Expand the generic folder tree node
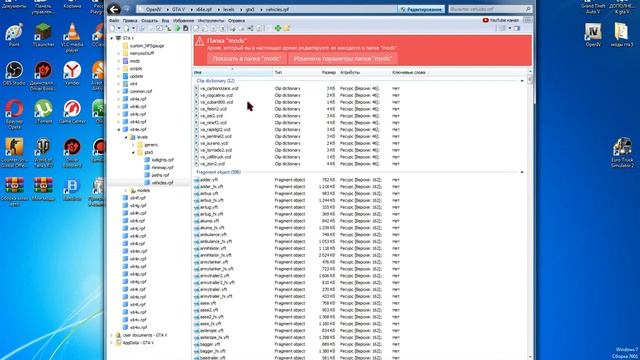Viewport: 640px width, 360px height. click(x=133, y=144)
